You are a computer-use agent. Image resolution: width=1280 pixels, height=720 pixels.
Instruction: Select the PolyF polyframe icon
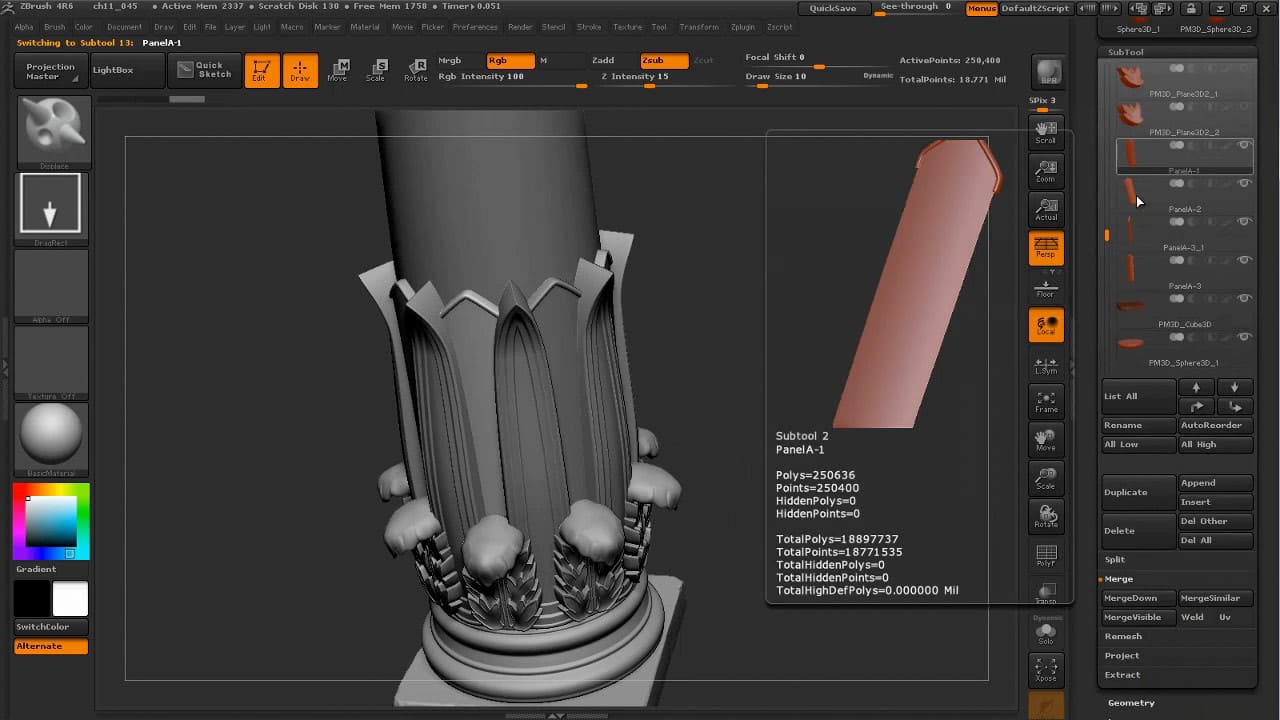click(x=1045, y=555)
